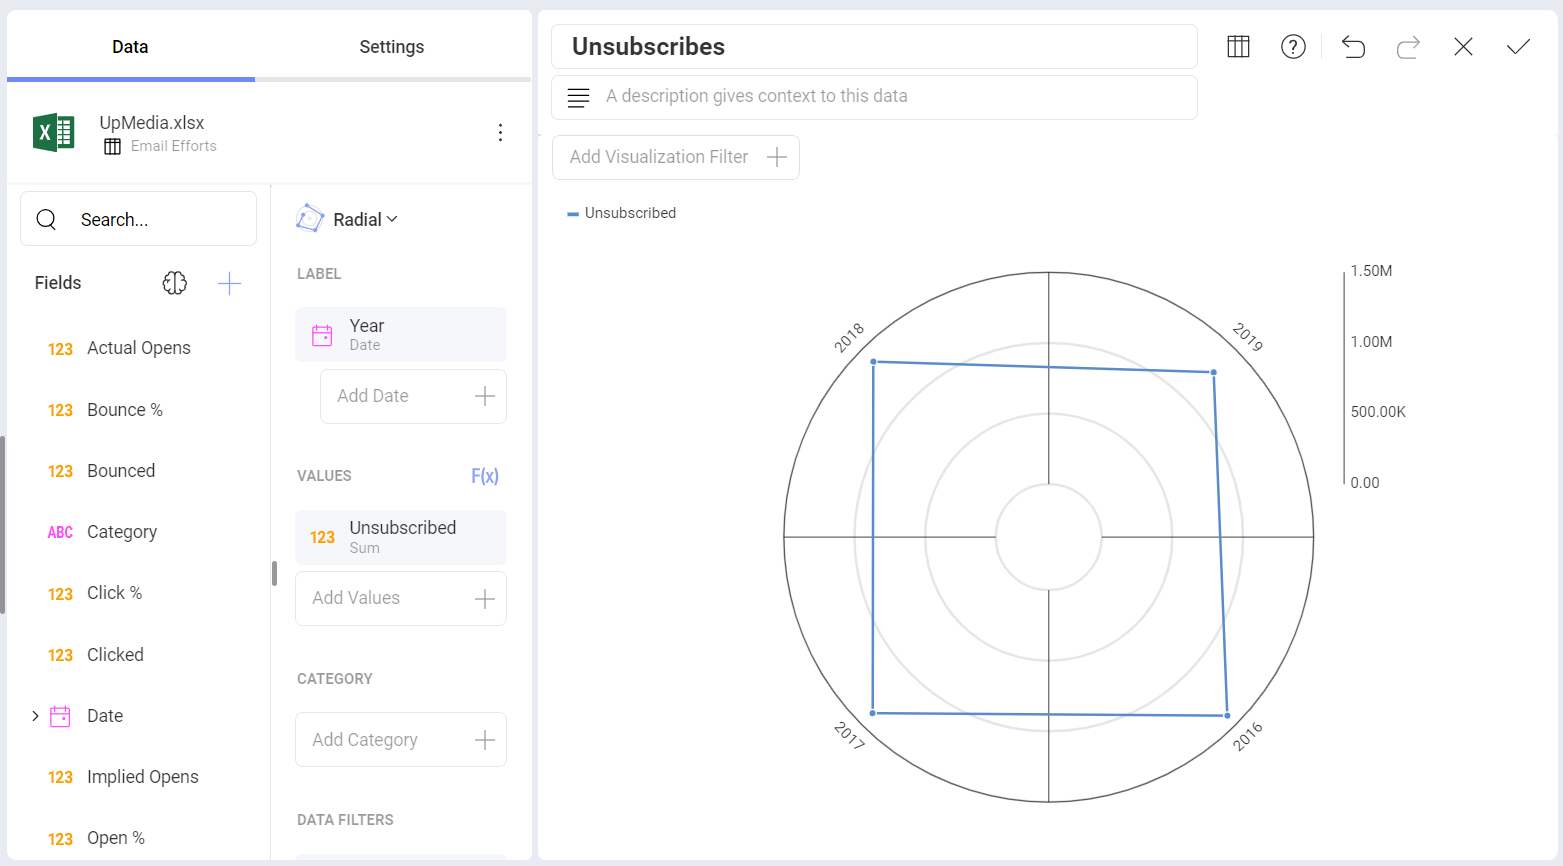Click the Date field calendar icon
This screenshot has height=866, width=1563.
(x=60, y=716)
